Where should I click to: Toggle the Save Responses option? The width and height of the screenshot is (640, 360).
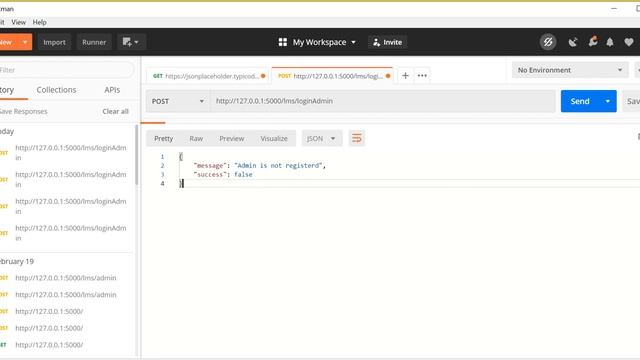tap(23, 111)
